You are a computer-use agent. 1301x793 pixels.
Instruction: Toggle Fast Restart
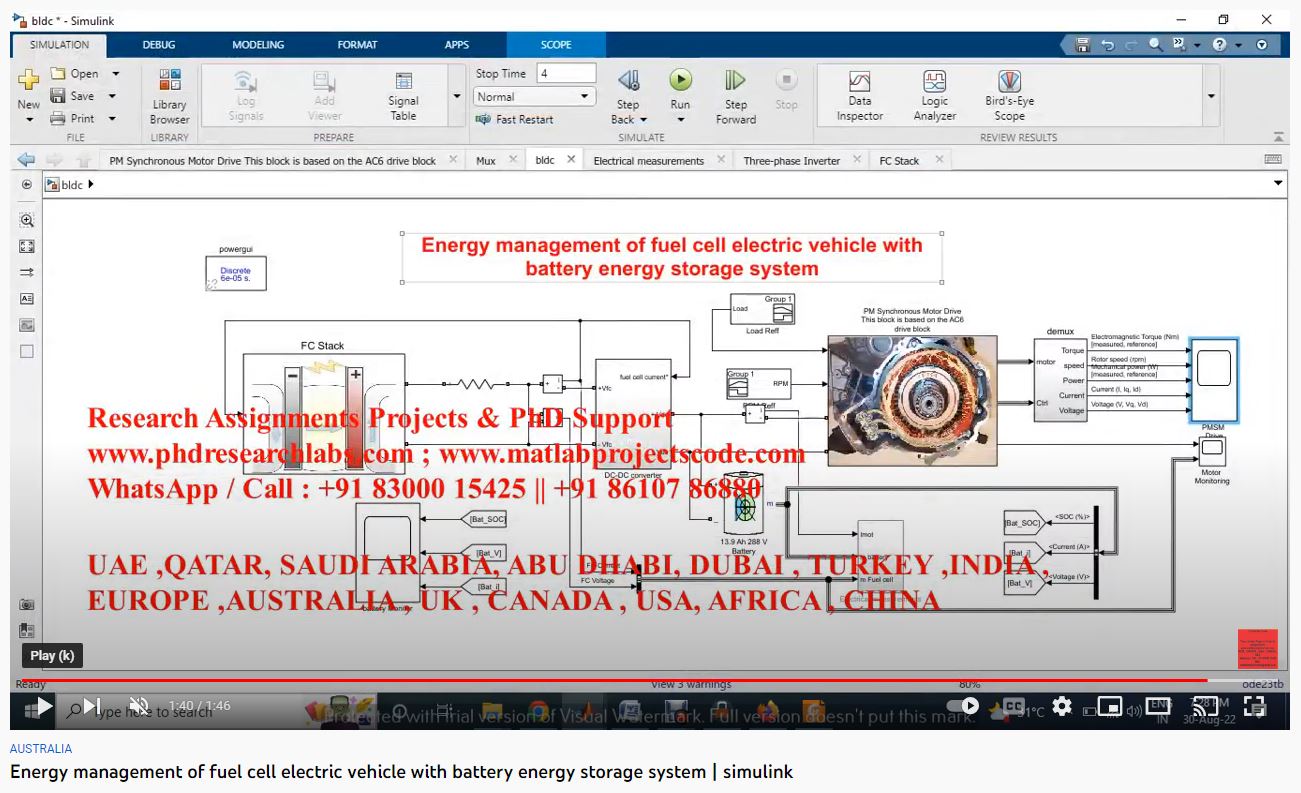pyautogui.click(x=516, y=119)
